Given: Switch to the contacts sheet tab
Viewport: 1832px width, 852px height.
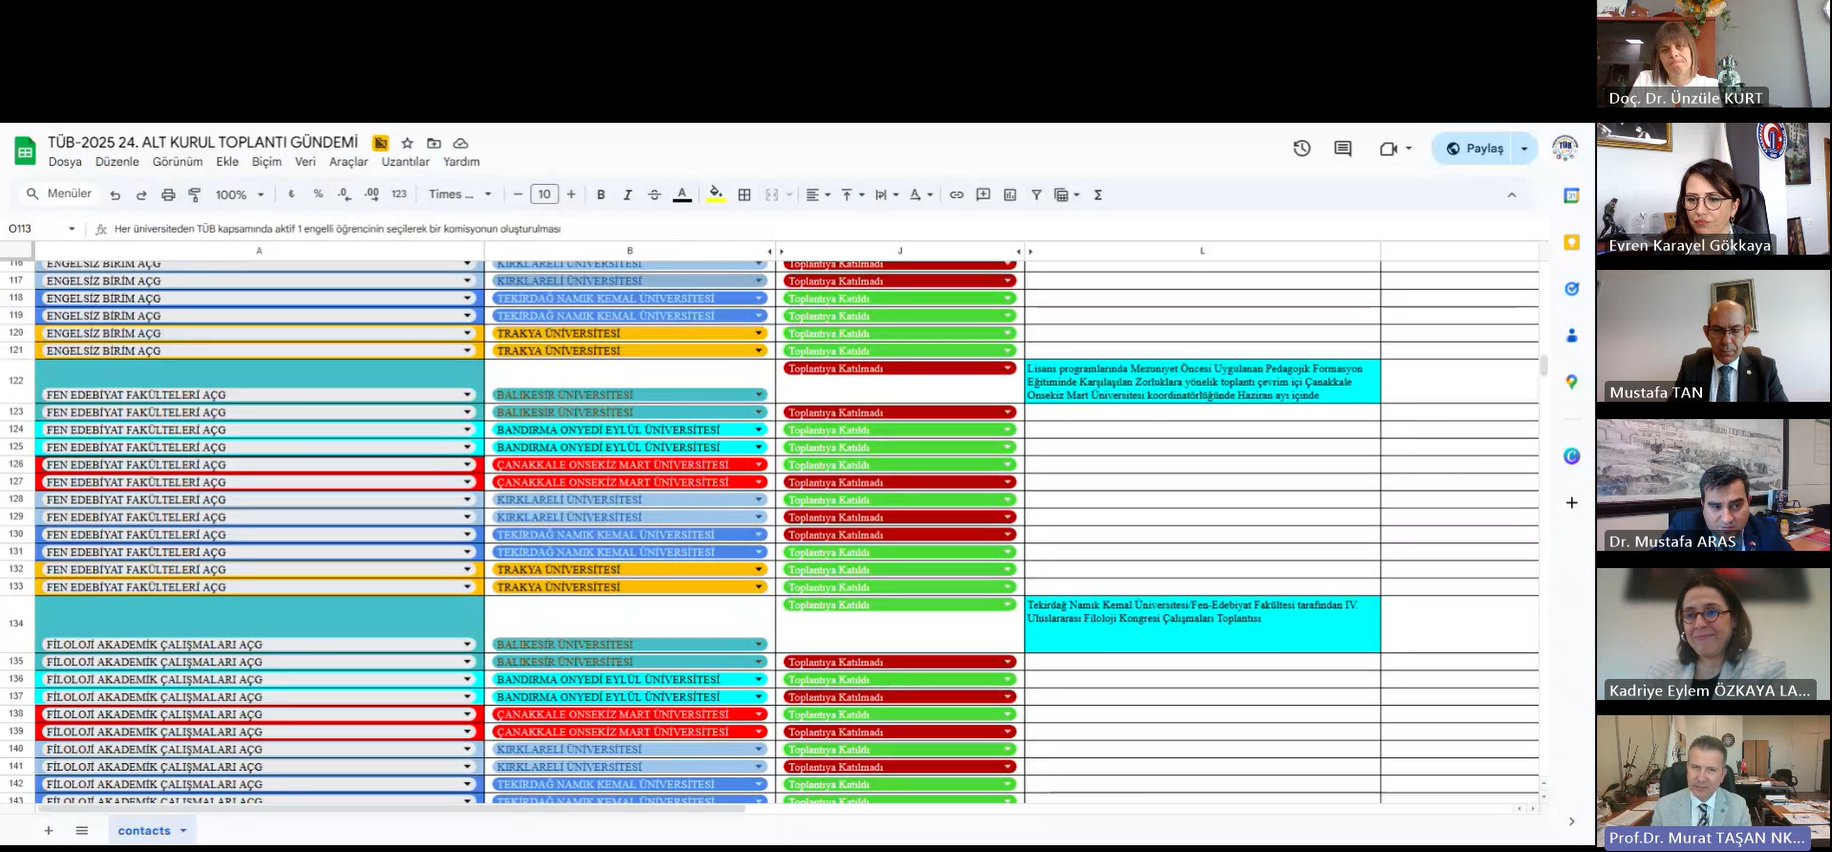Looking at the screenshot, I should click(144, 830).
